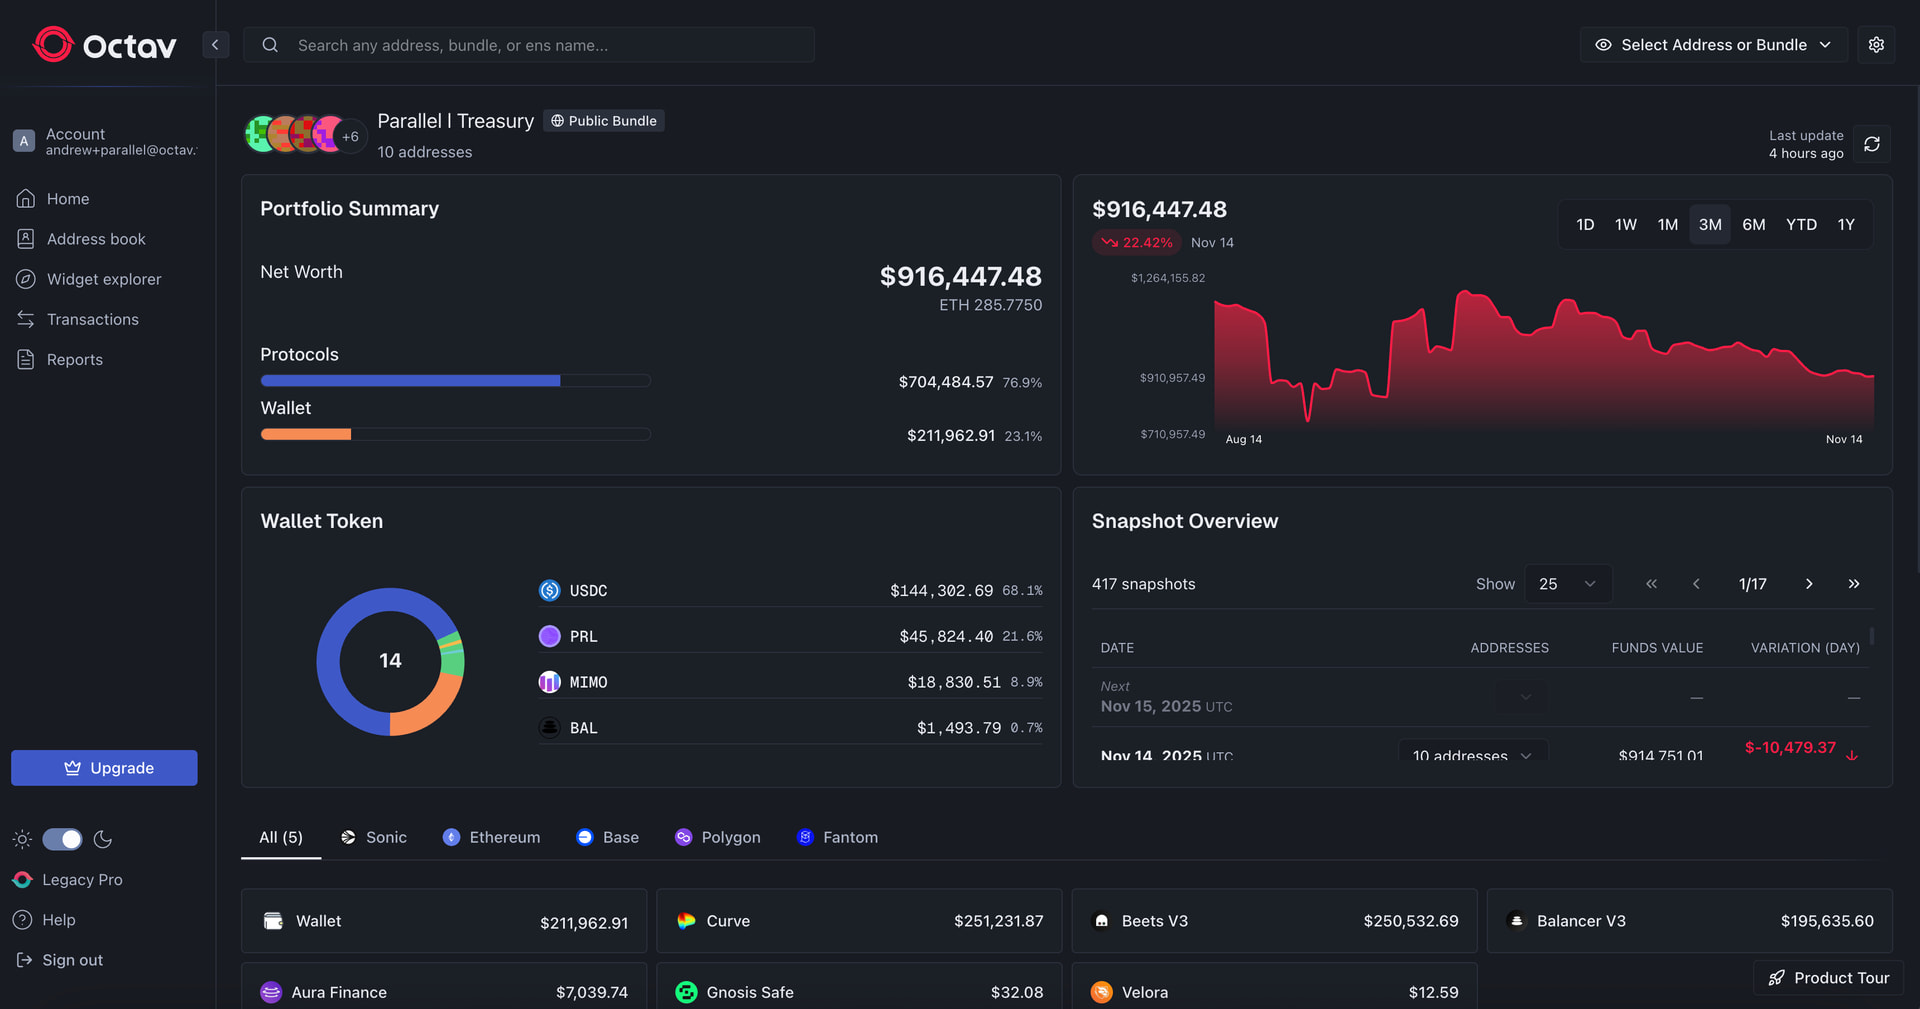Start the Product Tour
Viewport: 1920px width, 1009px height.
(x=1828, y=978)
